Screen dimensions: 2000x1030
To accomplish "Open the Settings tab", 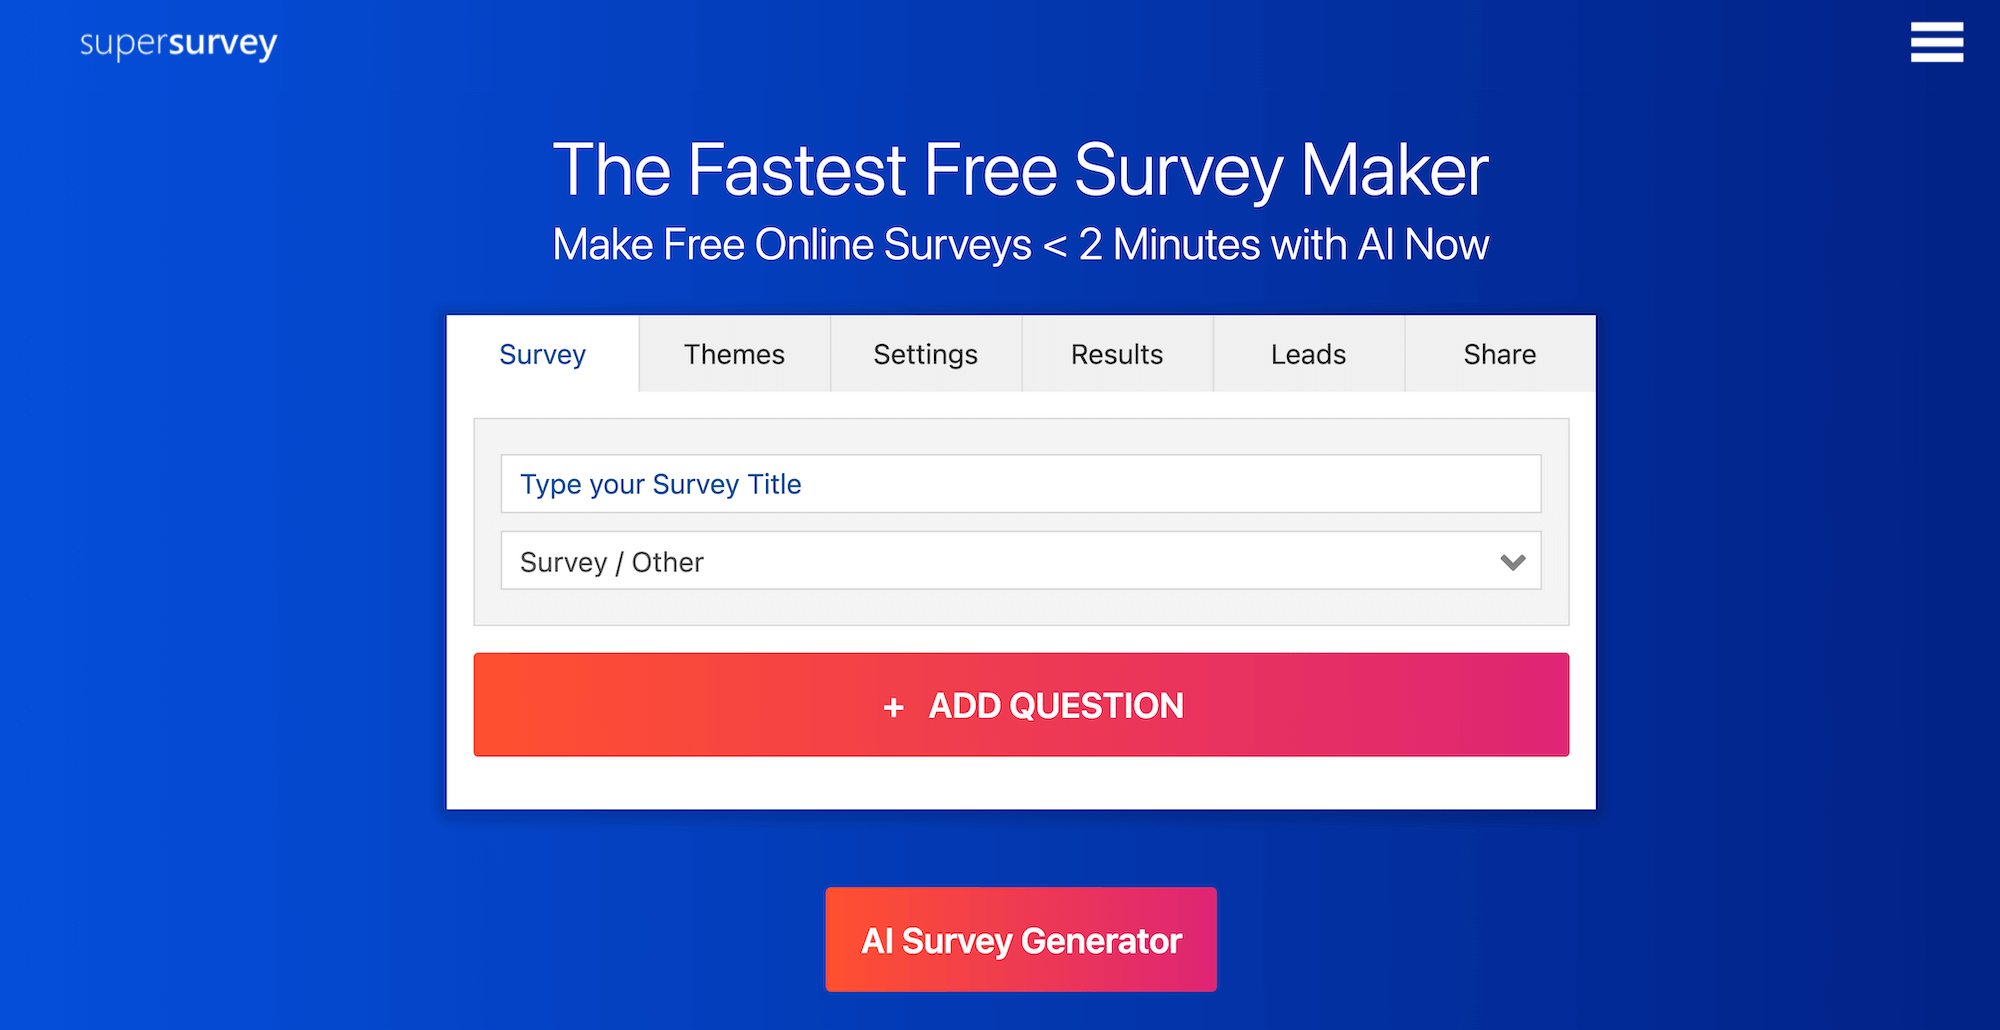I will click(925, 354).
